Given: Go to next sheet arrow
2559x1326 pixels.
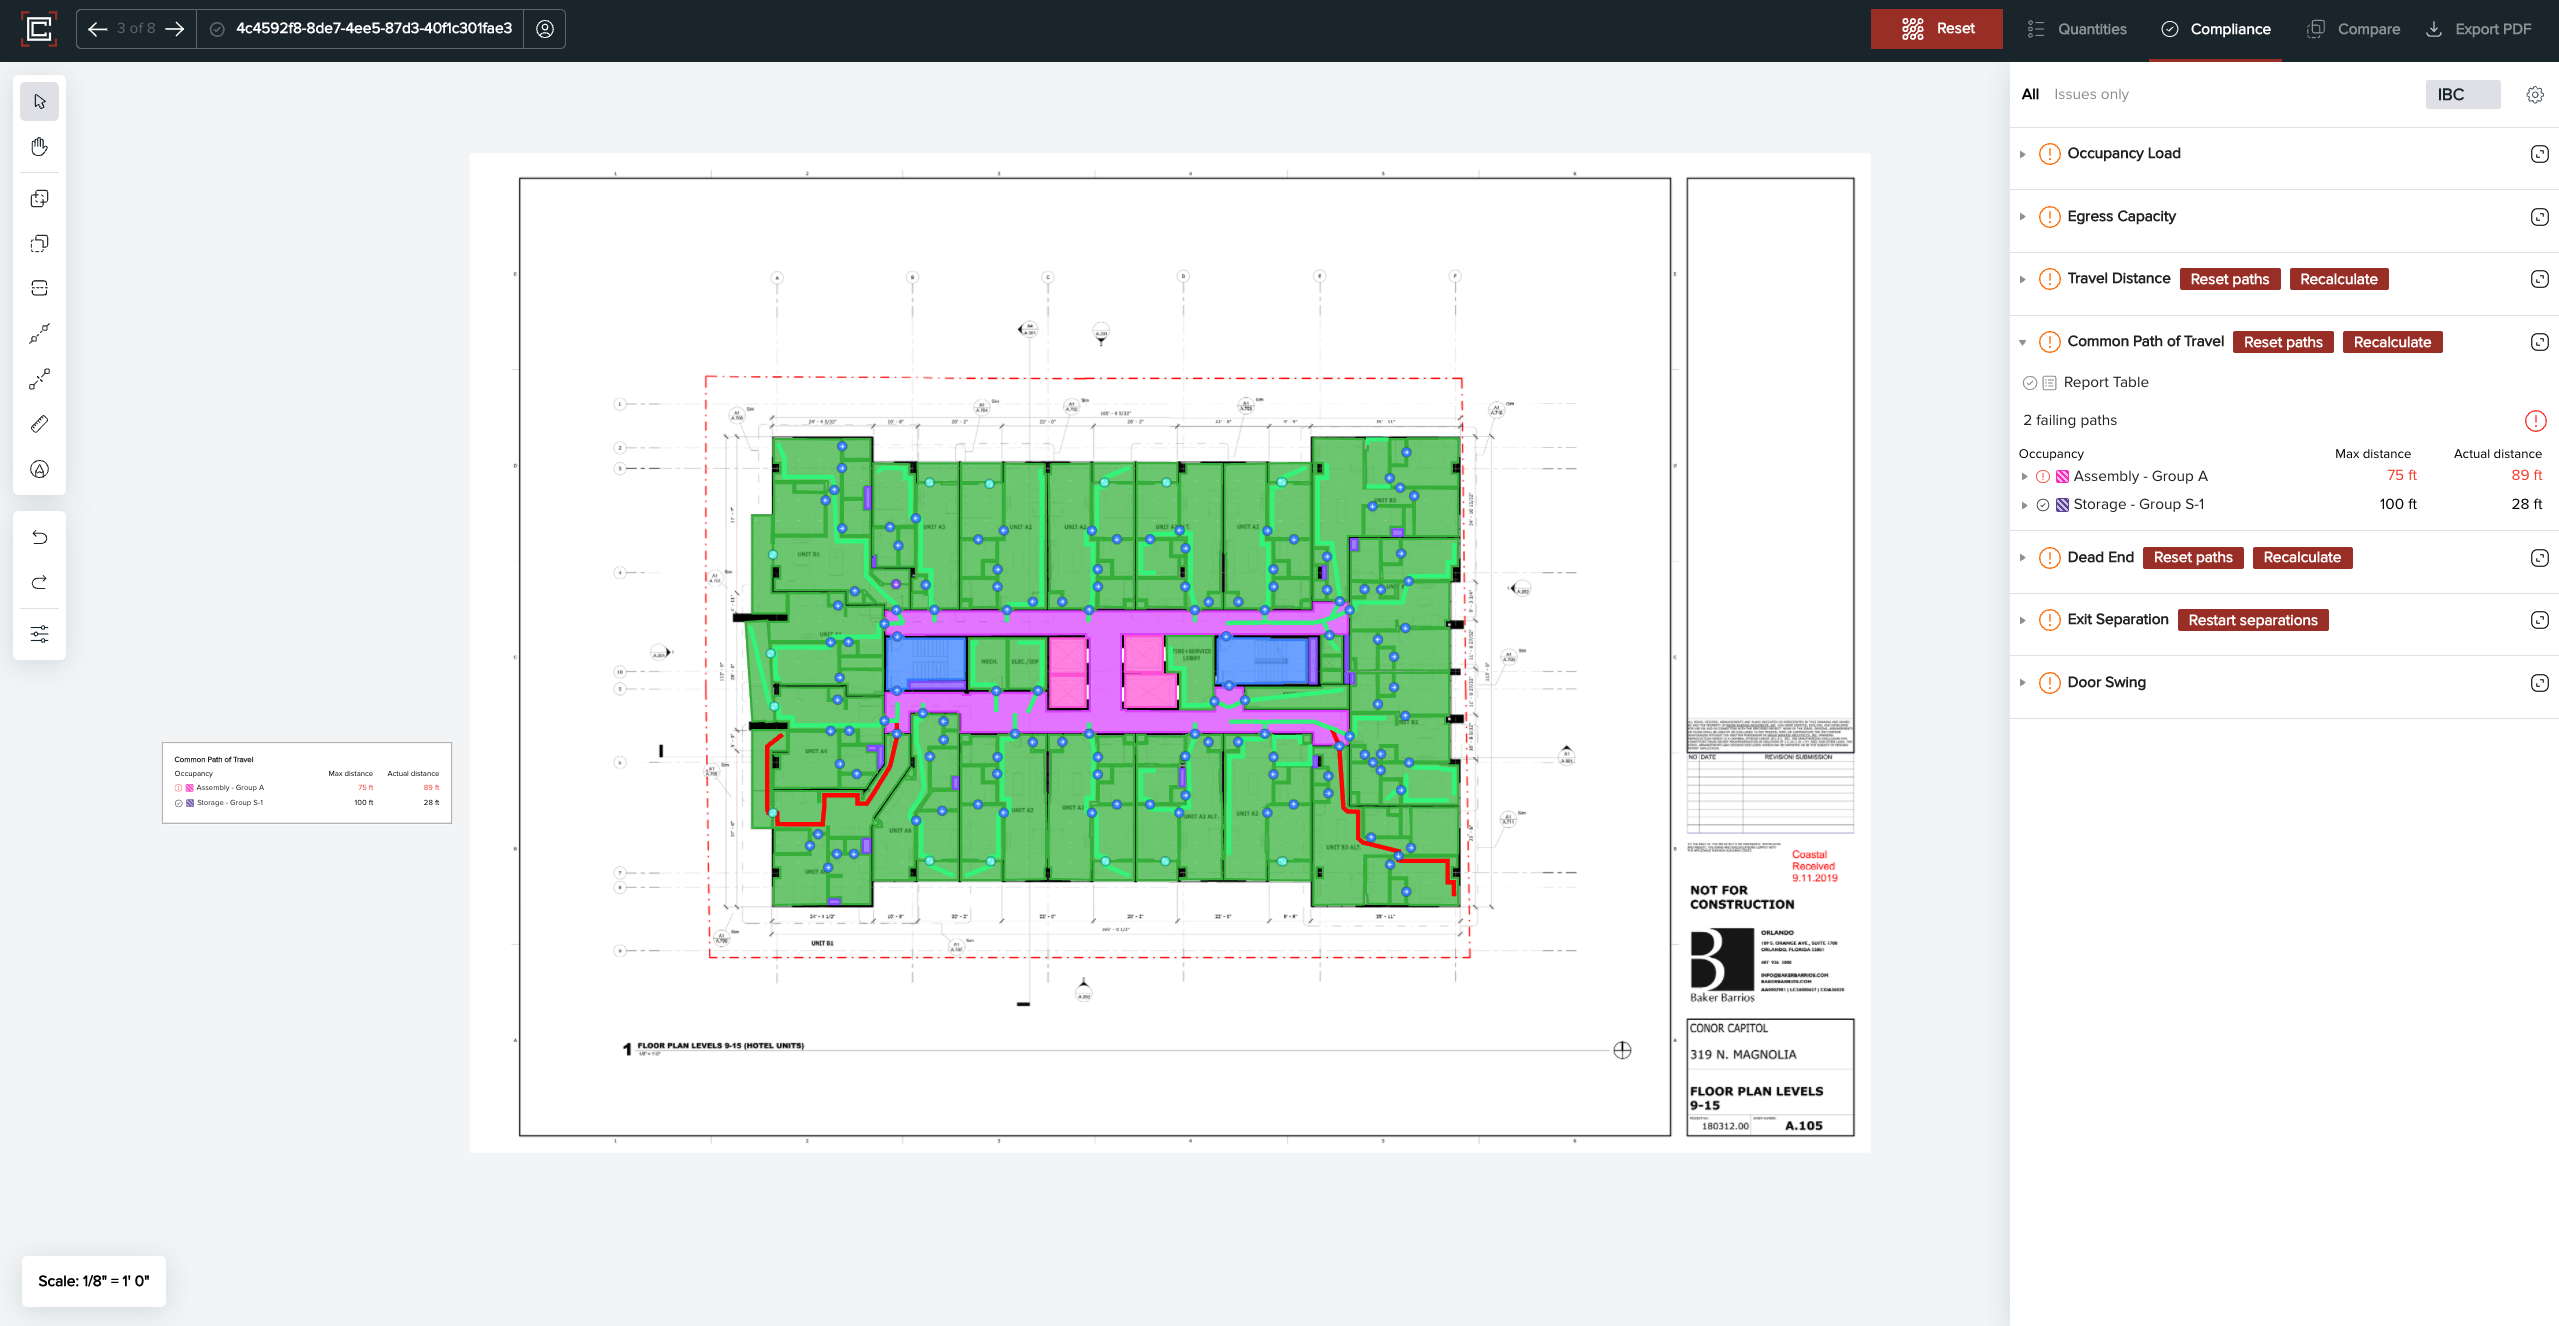Looking at the screenshot, I should point(175,29).
